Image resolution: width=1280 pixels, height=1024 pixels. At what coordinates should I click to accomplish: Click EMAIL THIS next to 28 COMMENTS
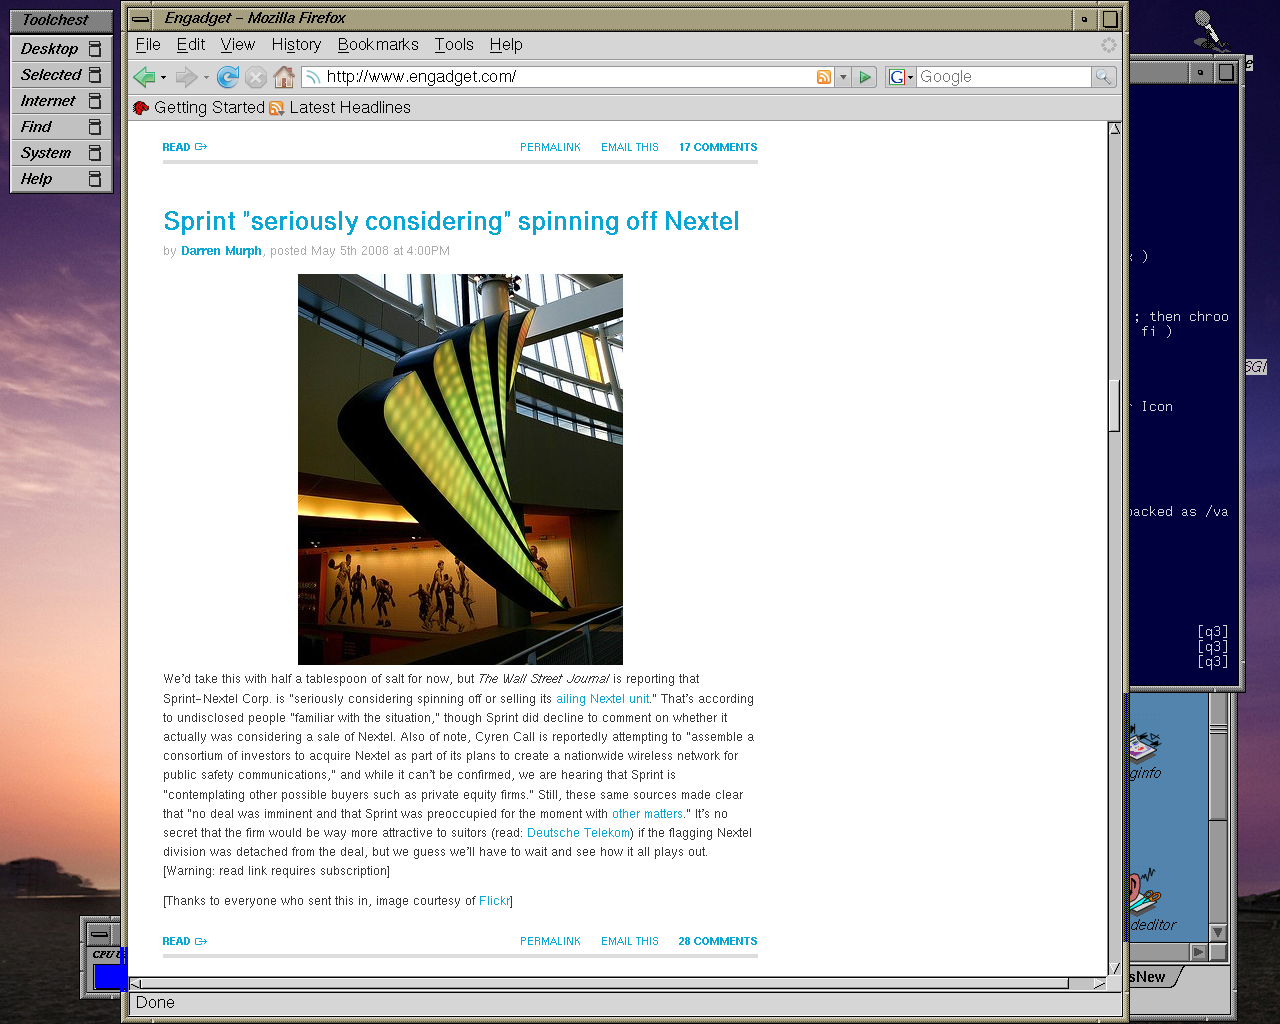(x=630, y=941)
